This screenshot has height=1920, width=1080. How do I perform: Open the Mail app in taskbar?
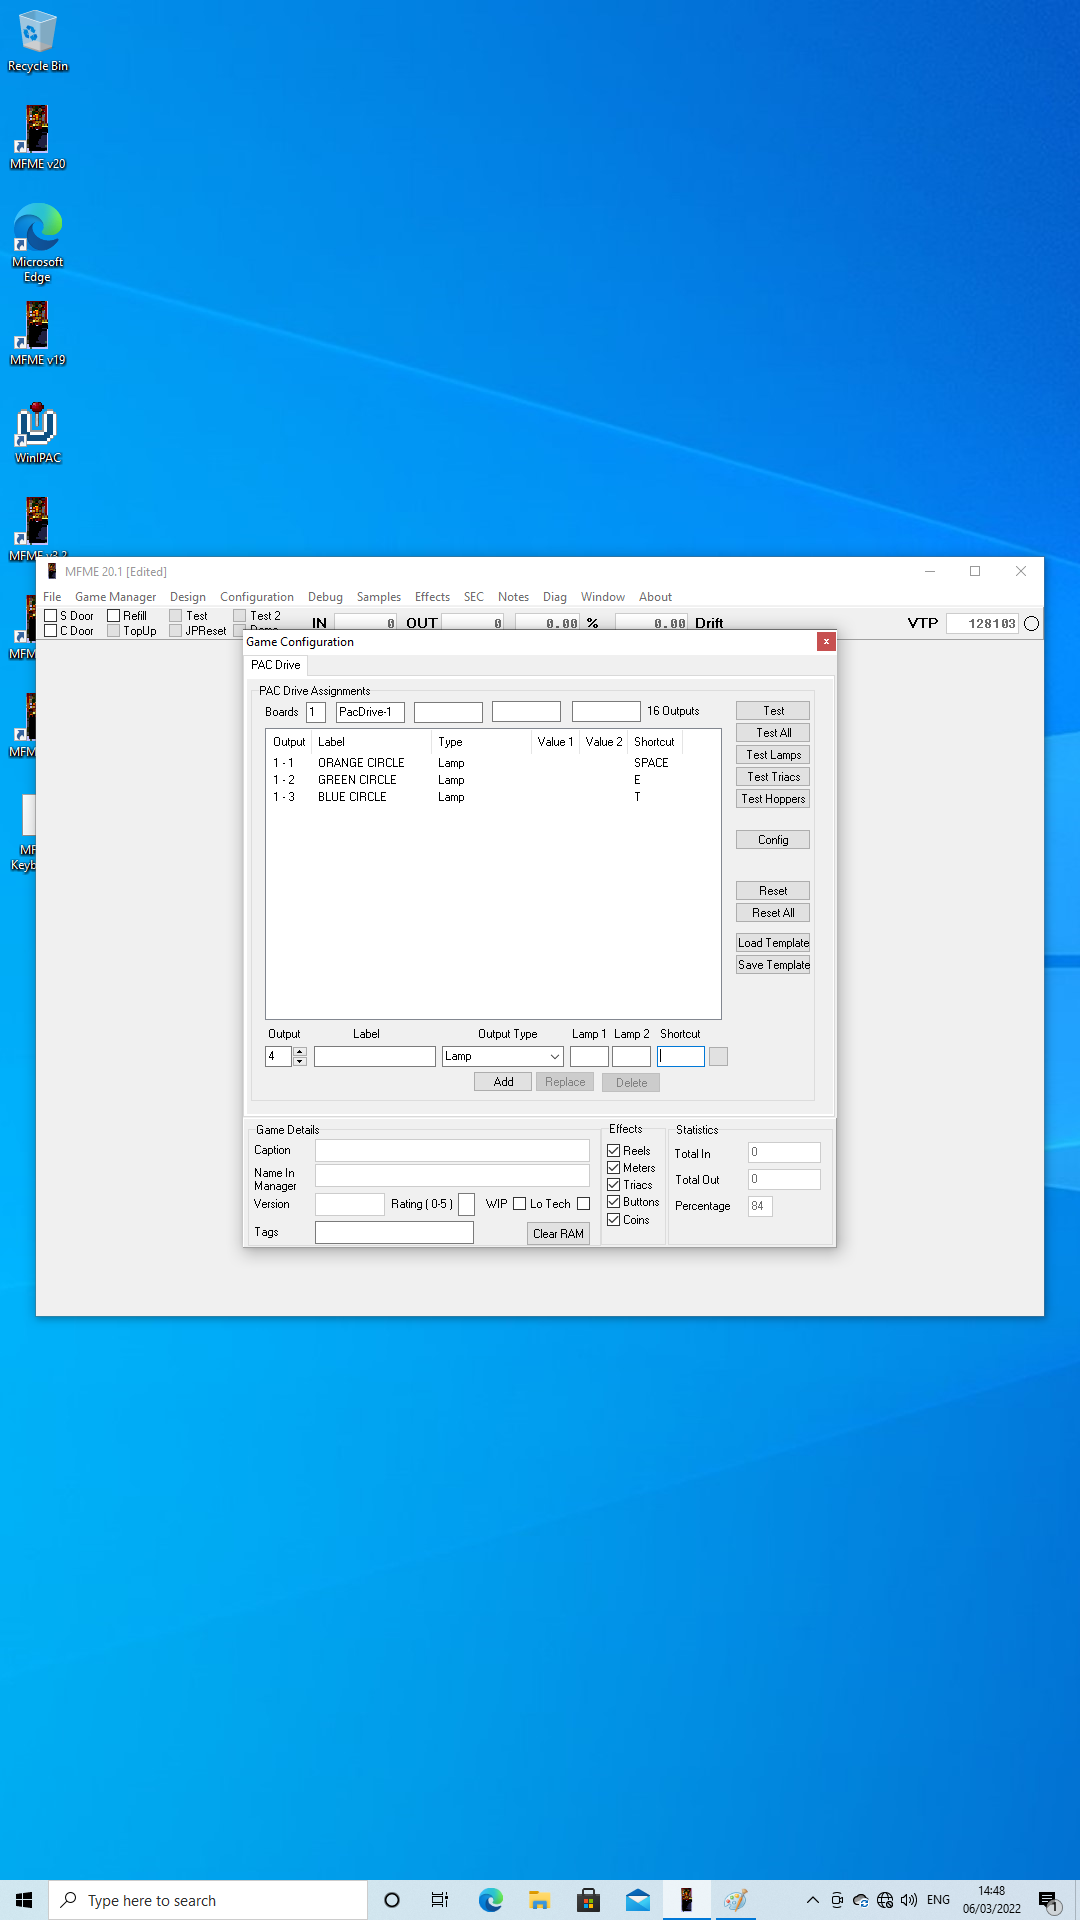pyautogui.click(x=638, y=1900)
